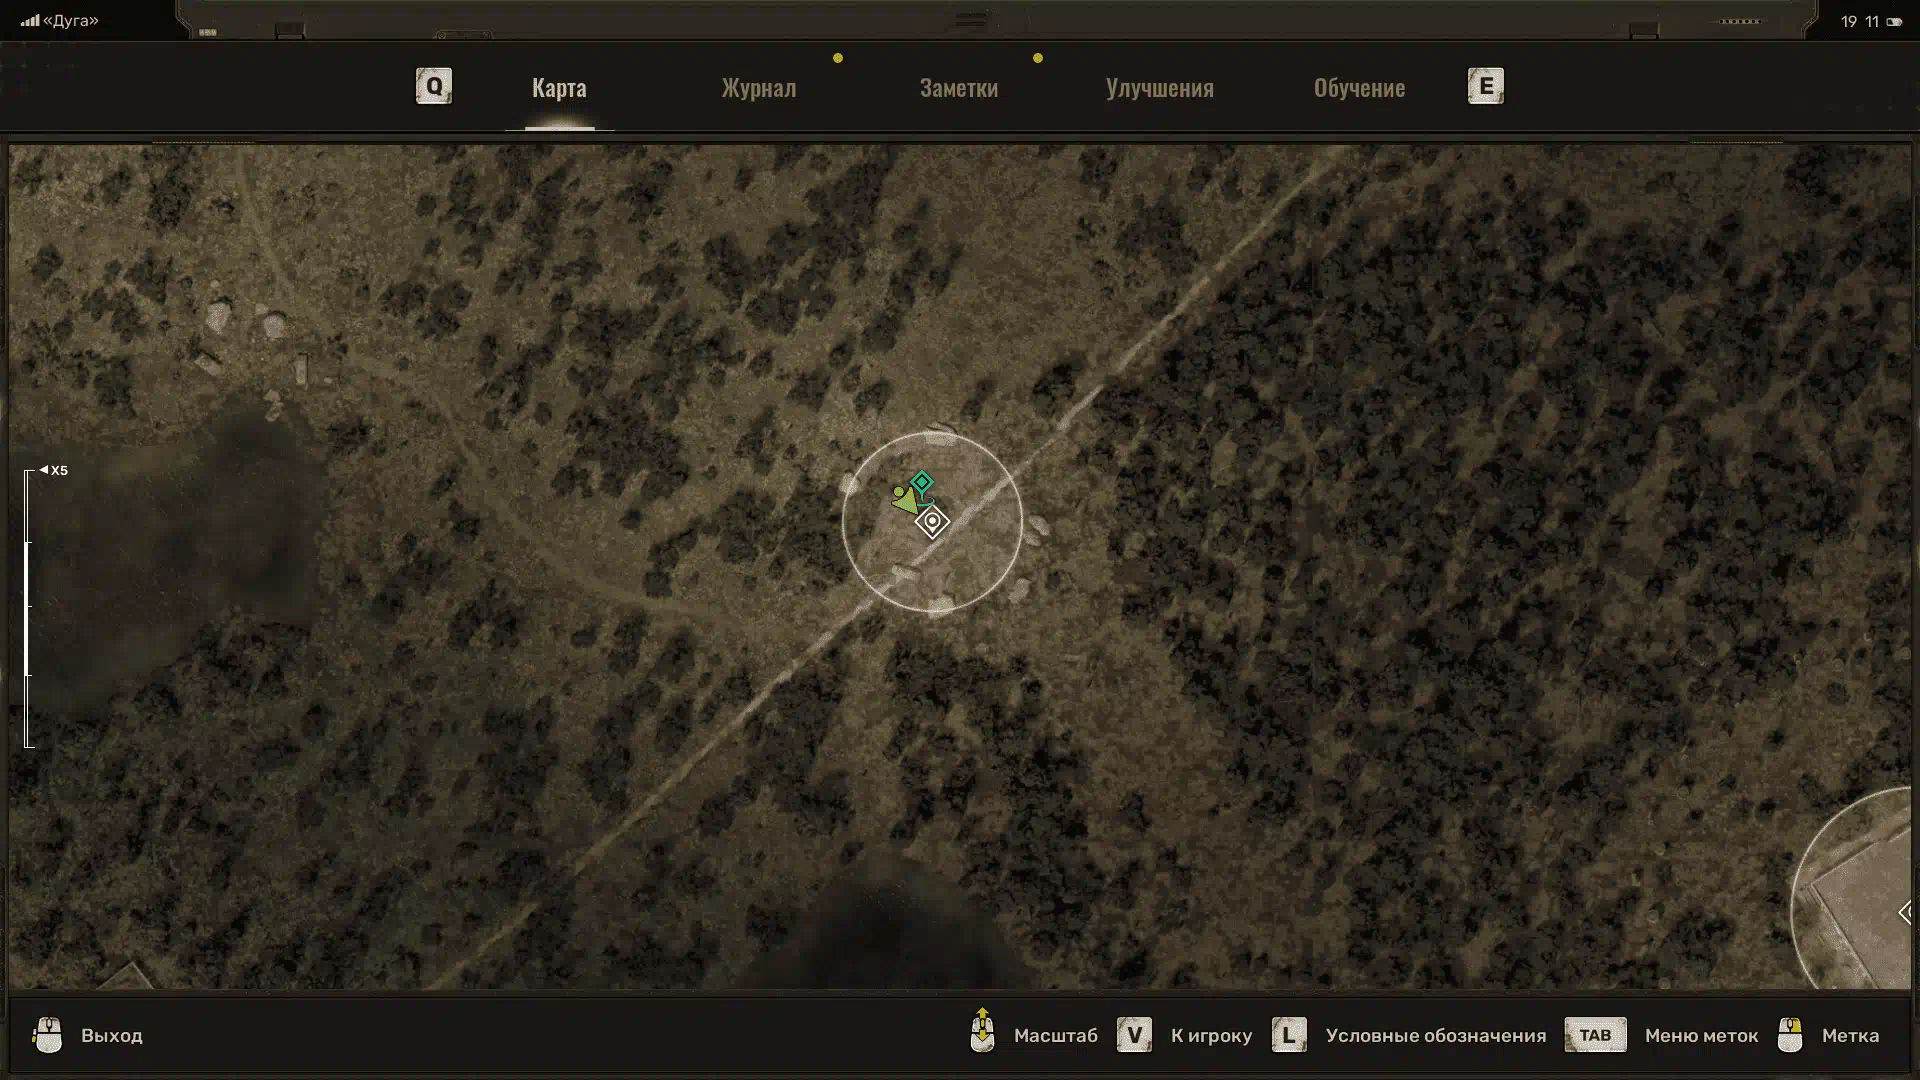Click the white location pin marker on map
The width and height of the screenshot is (1920, 1080).
(x=932, y=522)
